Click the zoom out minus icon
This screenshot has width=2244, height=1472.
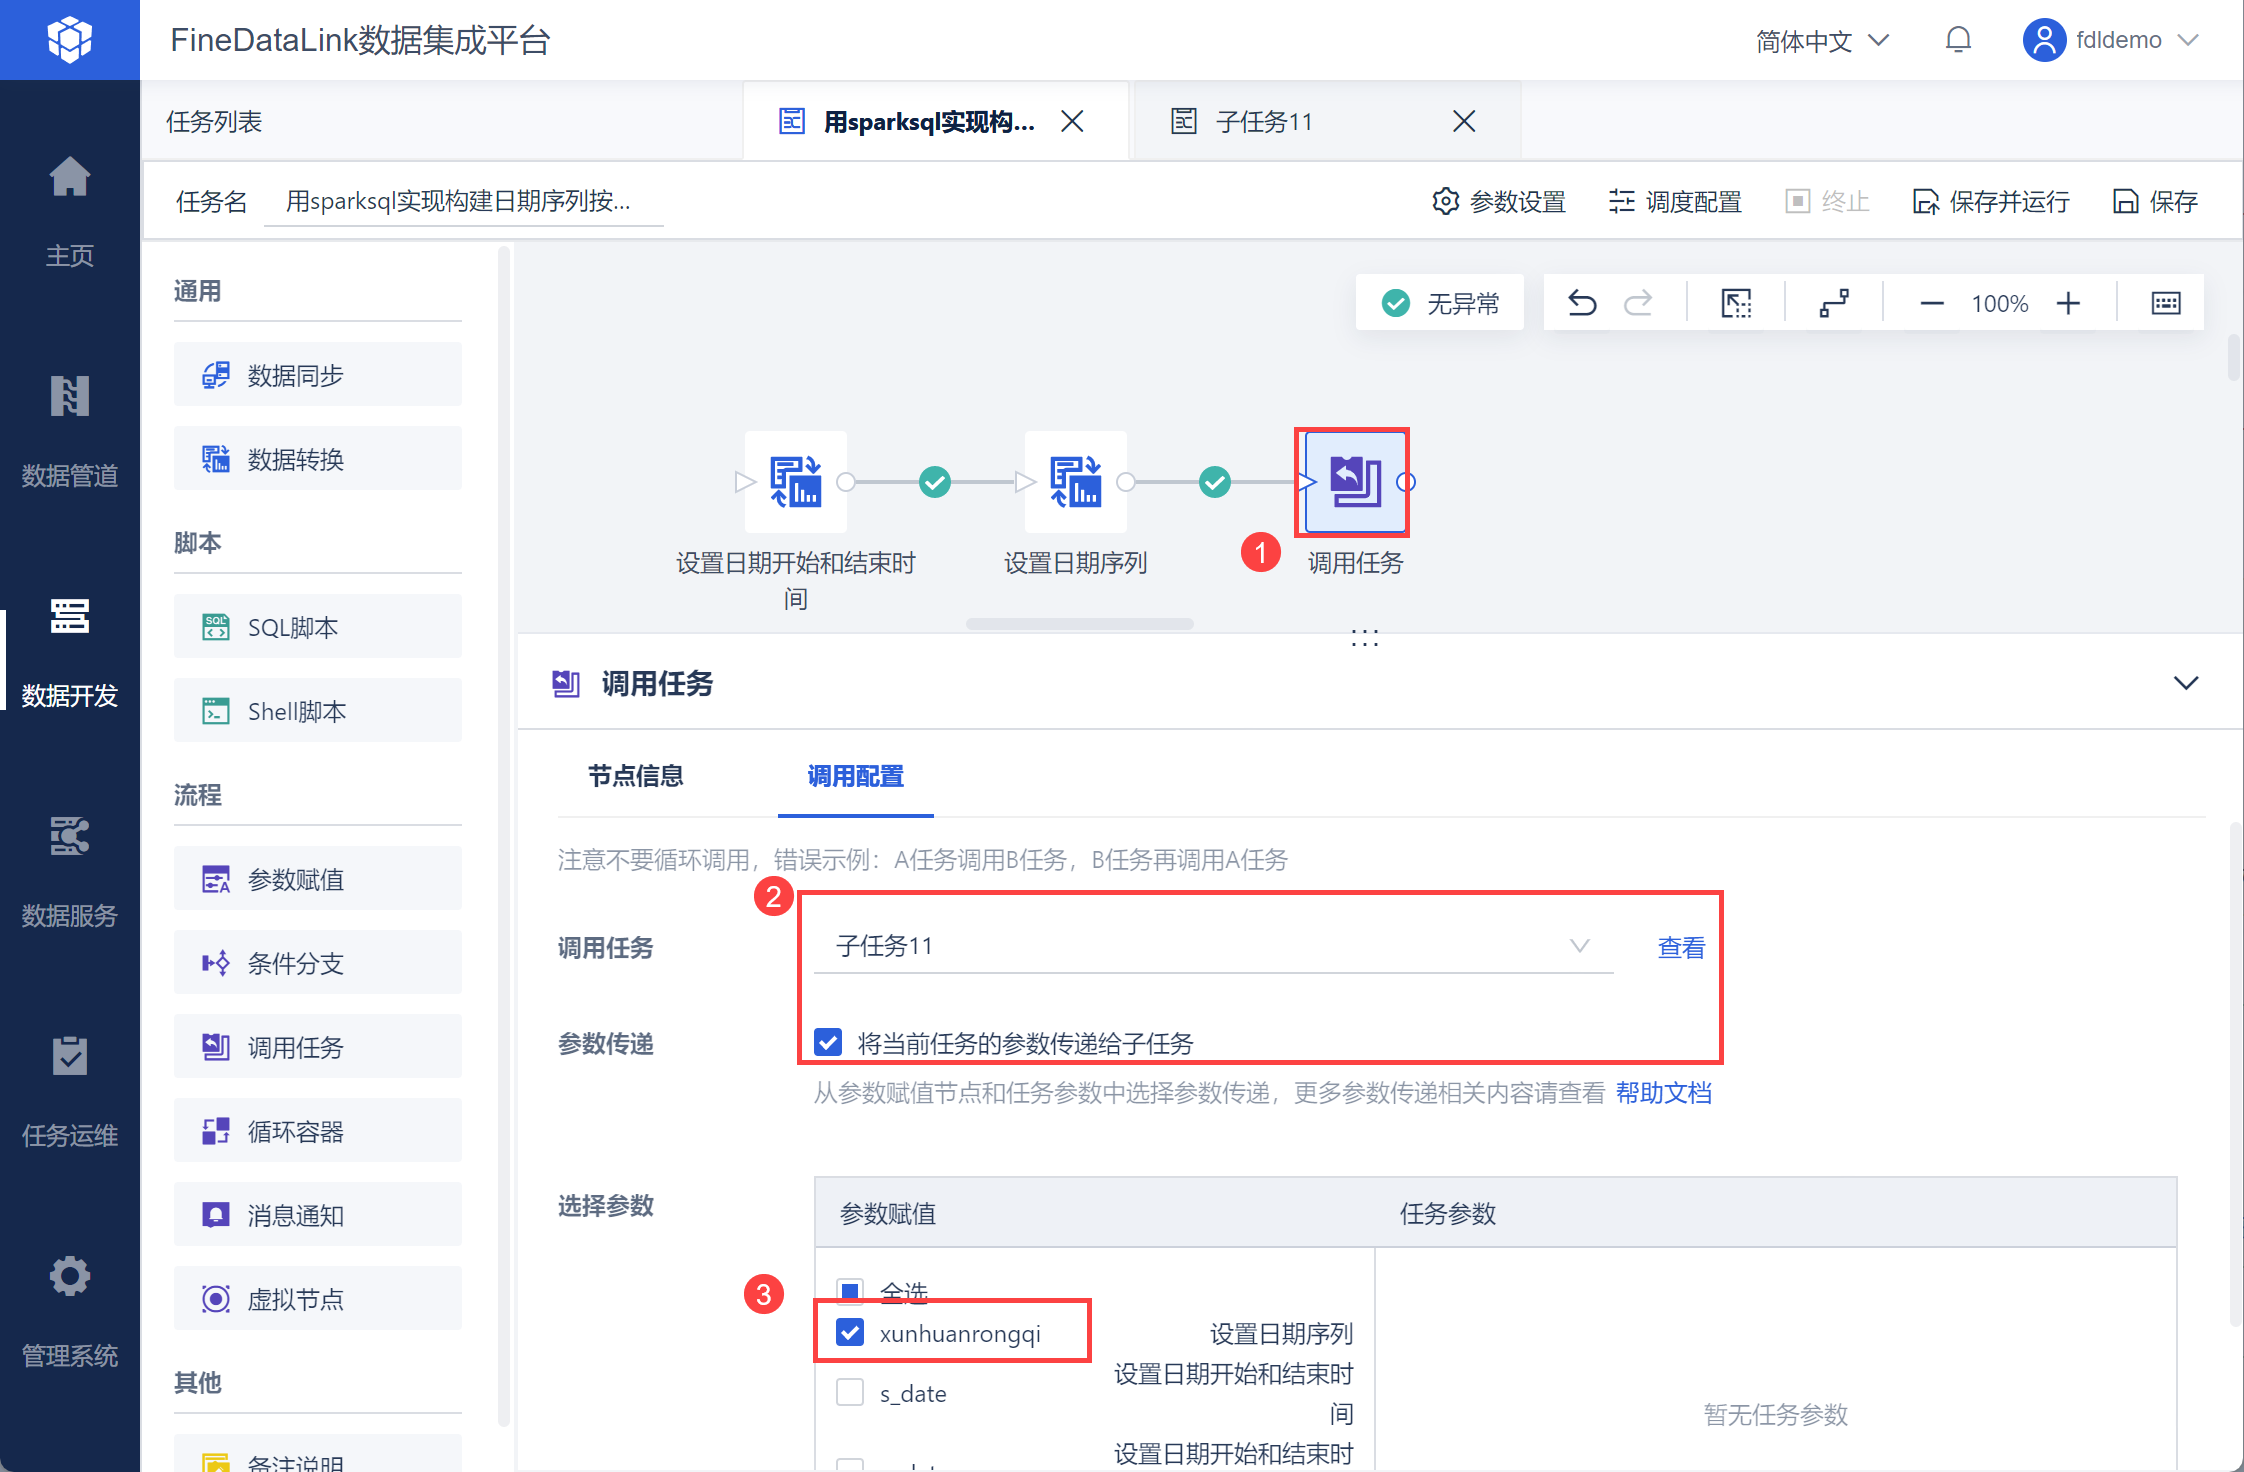click(1932, 303)
